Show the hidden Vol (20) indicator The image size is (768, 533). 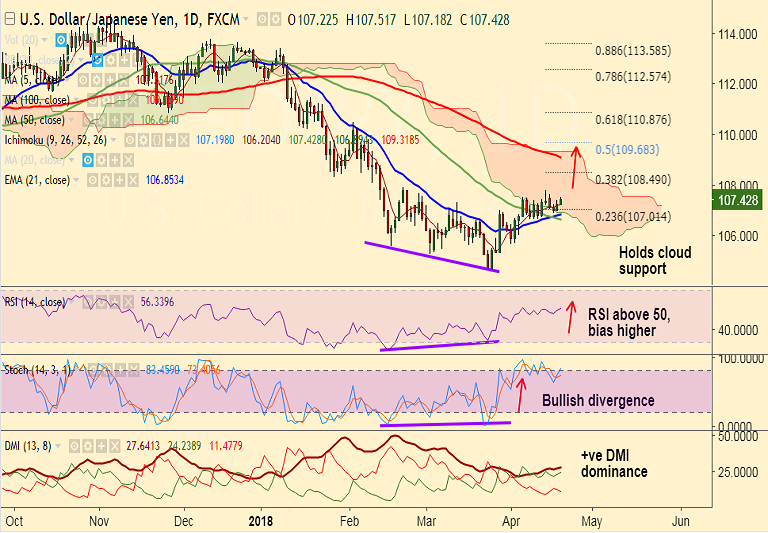coord(61,40)
